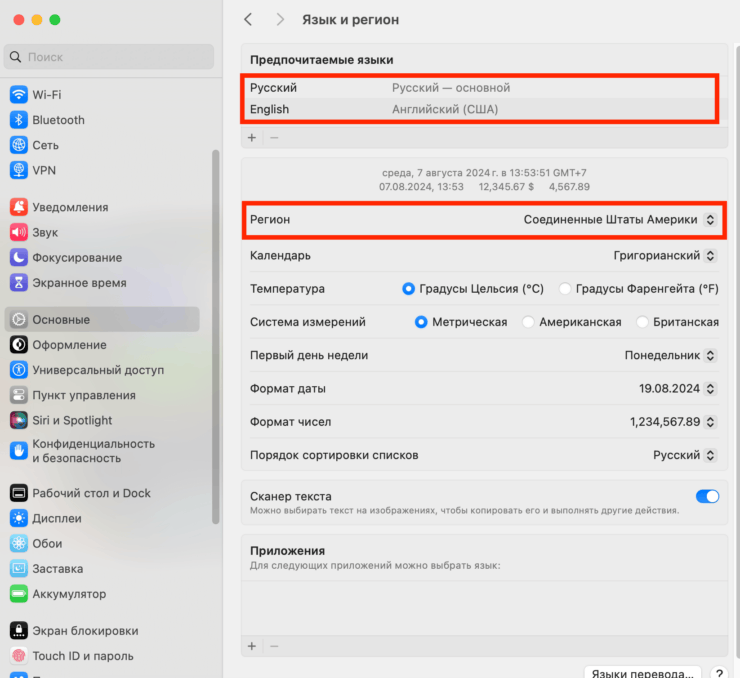Remove application language with minus
Image resolution: width=740 pixels, height=678 pixels.
coord(274,646)
